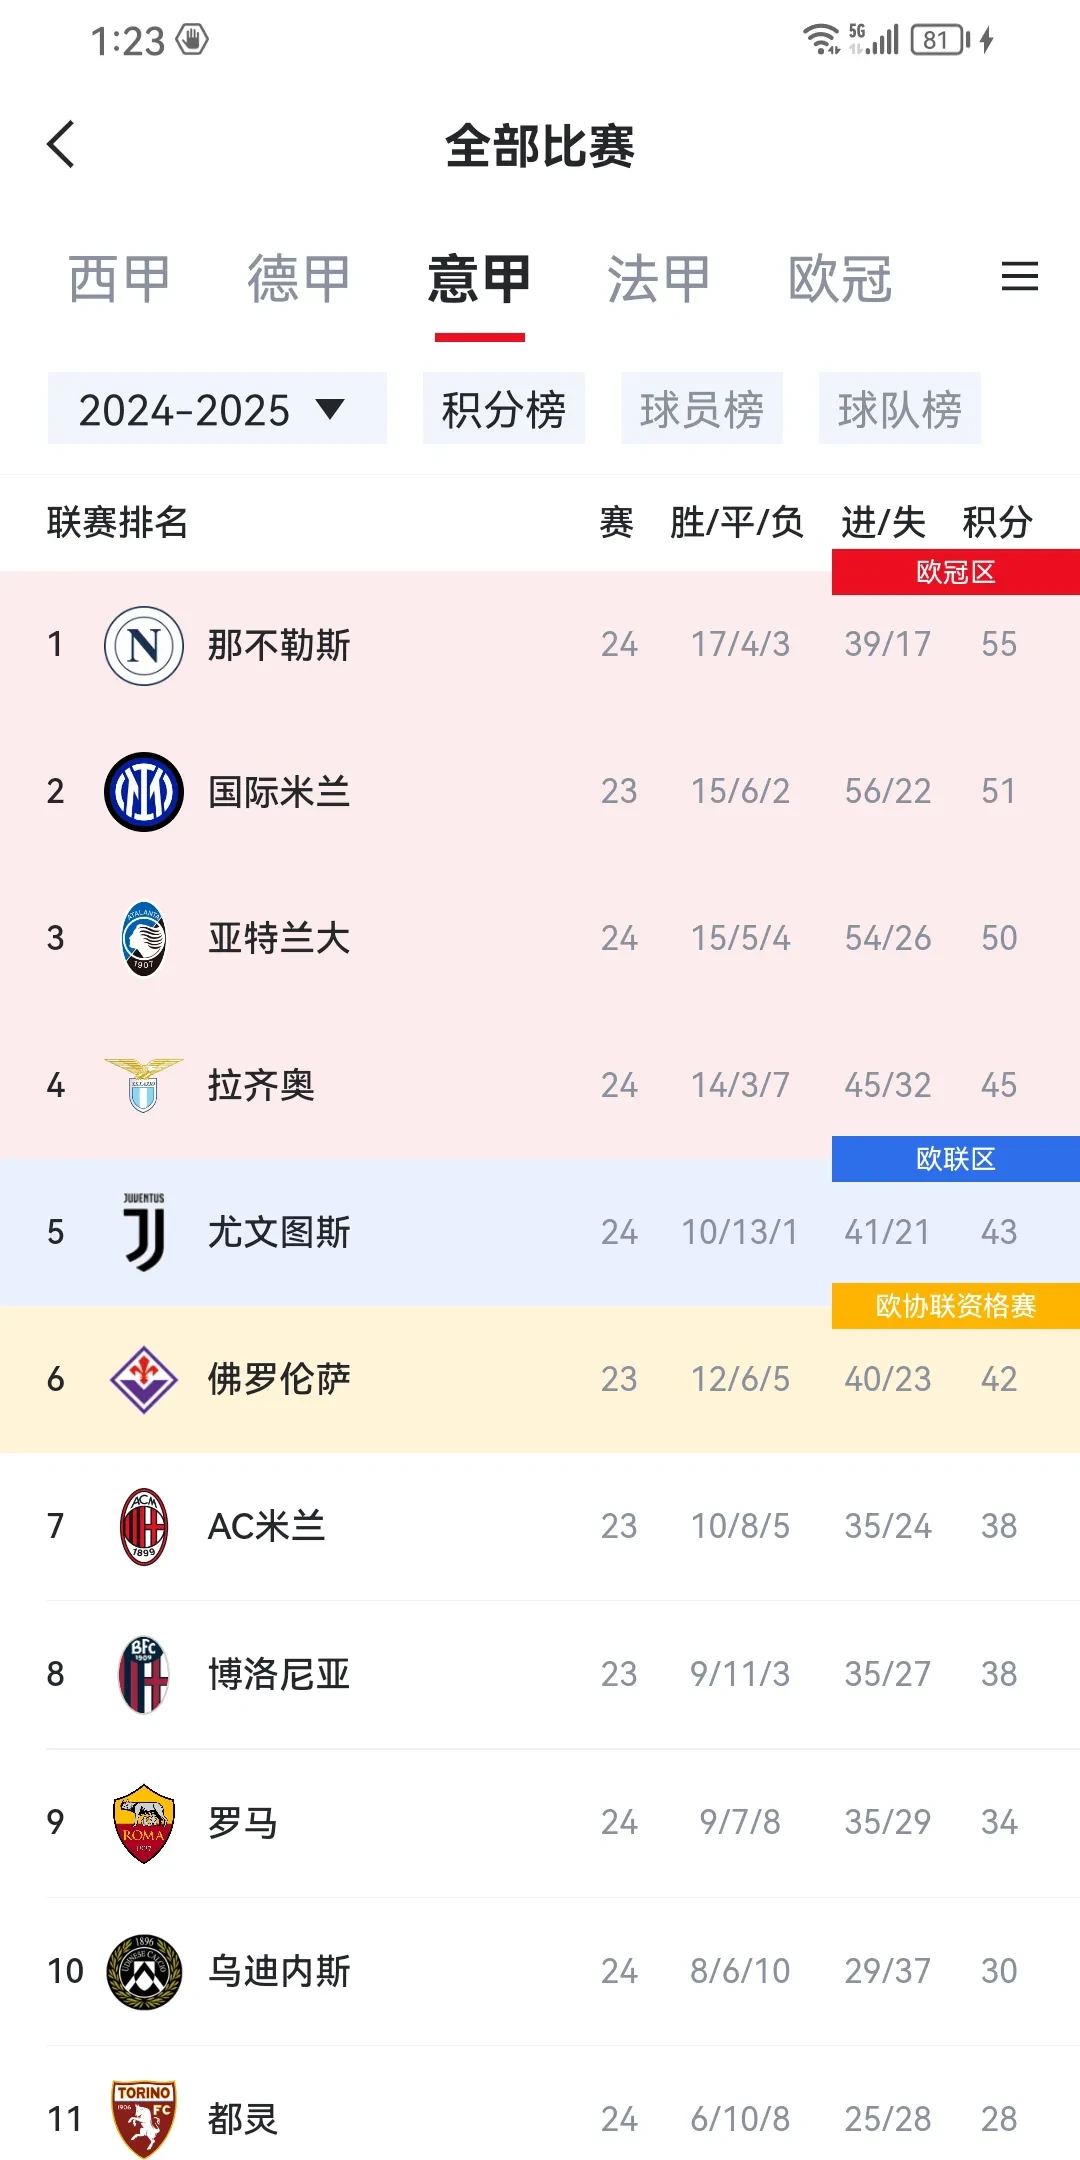The image size is (1080, 2160).
Task: Select the 法甲 league tab
Action: point(657,279)
